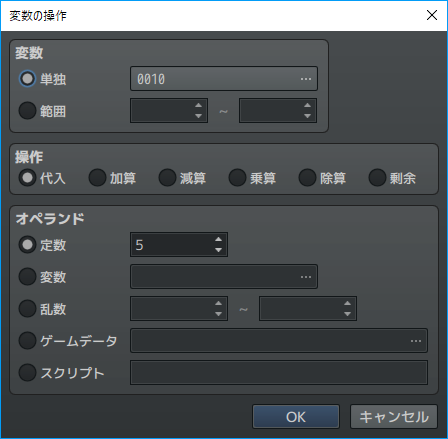Viewport: 448px width, 439px height.
Task: Select the 乱数 (random) operand option
Action: pos(27,309)
